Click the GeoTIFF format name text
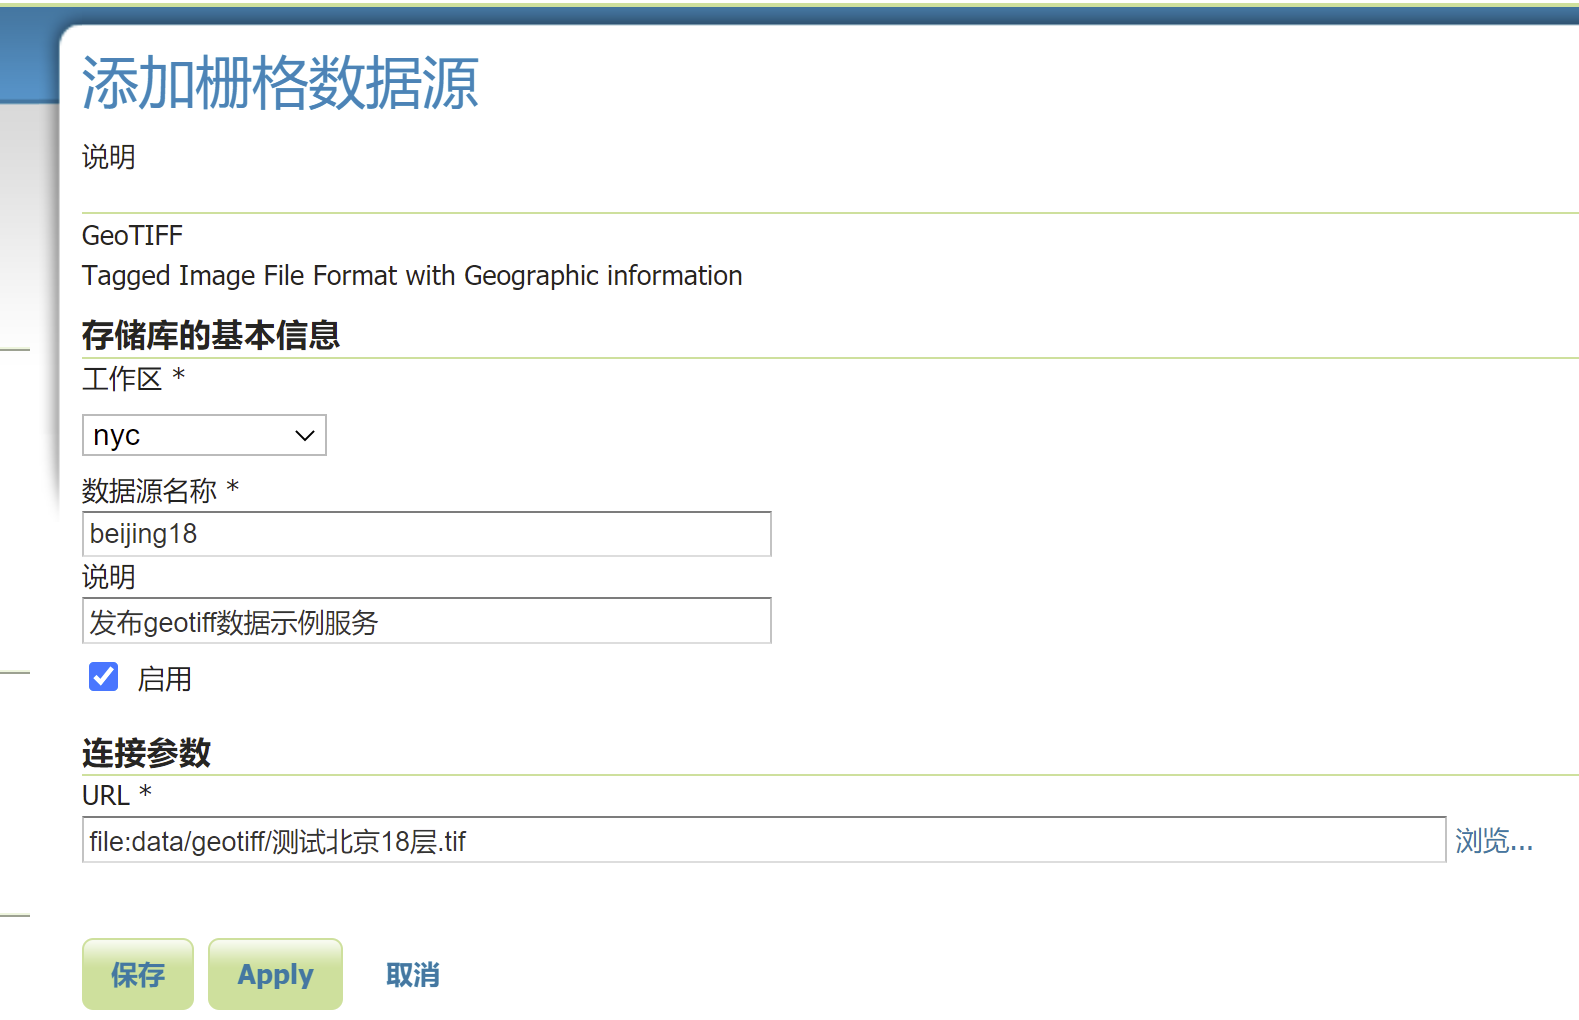This screenshot has width=1579, height=1020. [132, 236]
